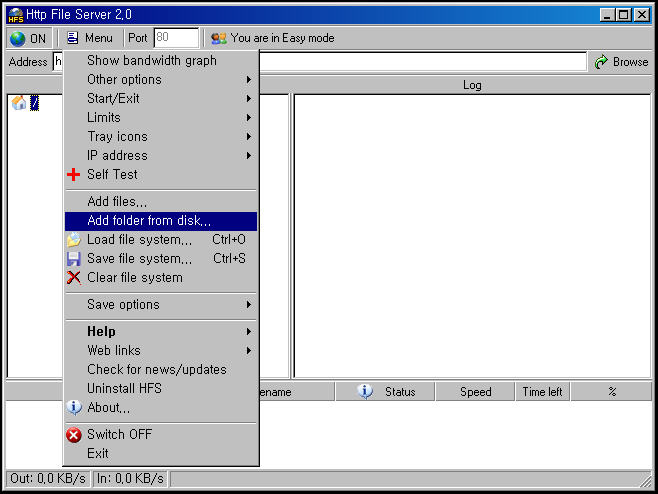This screenshot has width=658, height=494.
Task: Choose Save file system... entry
Action: (x=161, y=259)
